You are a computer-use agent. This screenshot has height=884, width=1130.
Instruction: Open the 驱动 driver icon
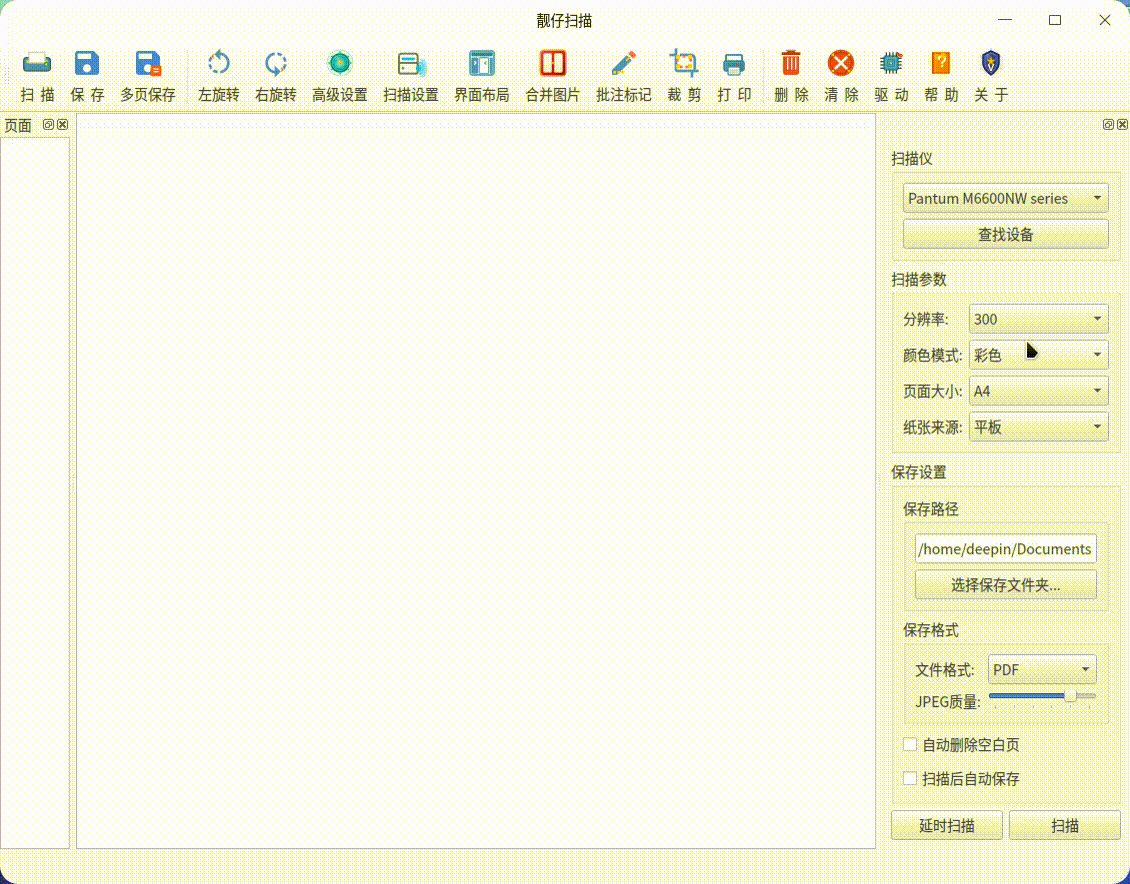point(891,63)
